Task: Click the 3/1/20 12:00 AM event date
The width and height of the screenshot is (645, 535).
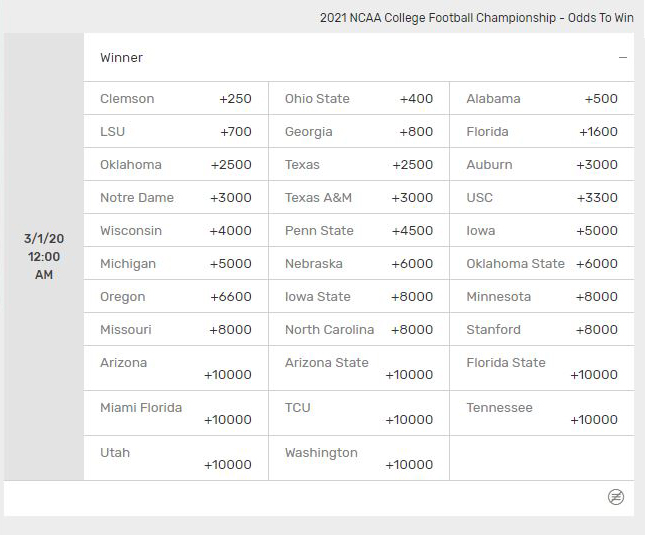Action: tap(44, 256)
